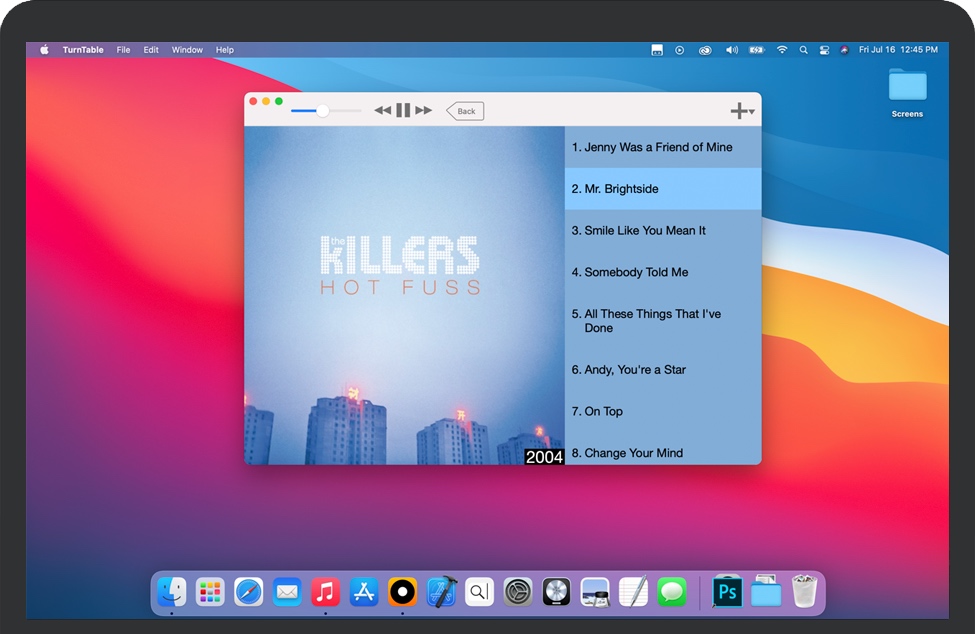
Task: Click the TurnTable vinyl icon in the dock
Action: tap(402, 592)
